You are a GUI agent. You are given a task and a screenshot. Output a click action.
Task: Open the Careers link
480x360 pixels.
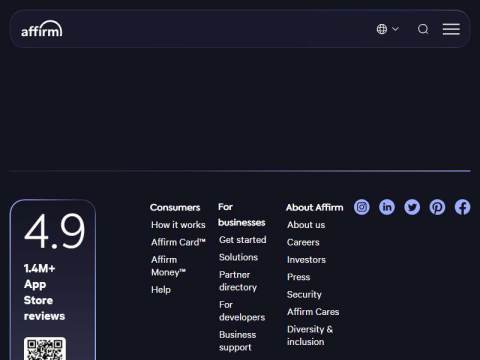pyautogui.click(x=303, y=242)
